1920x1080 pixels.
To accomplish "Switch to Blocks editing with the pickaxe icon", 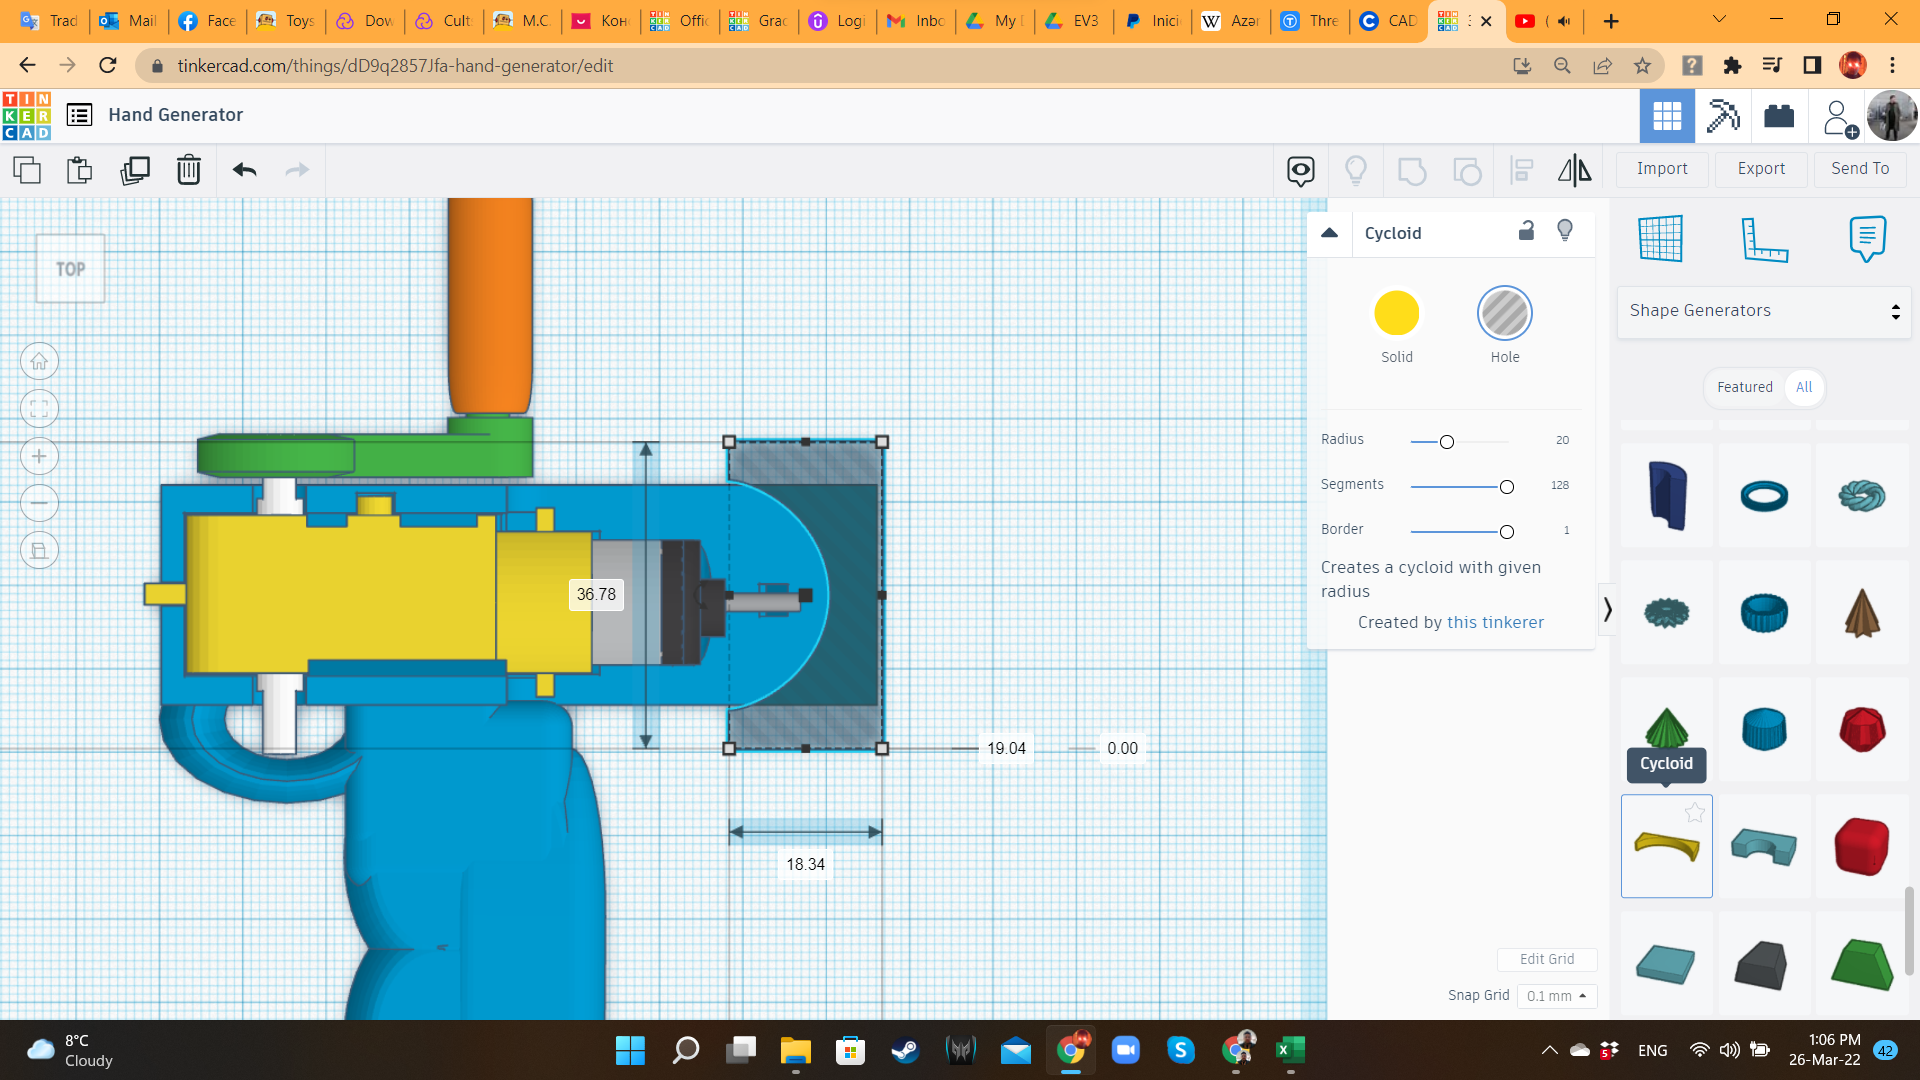I will (x=1722, y=115).
